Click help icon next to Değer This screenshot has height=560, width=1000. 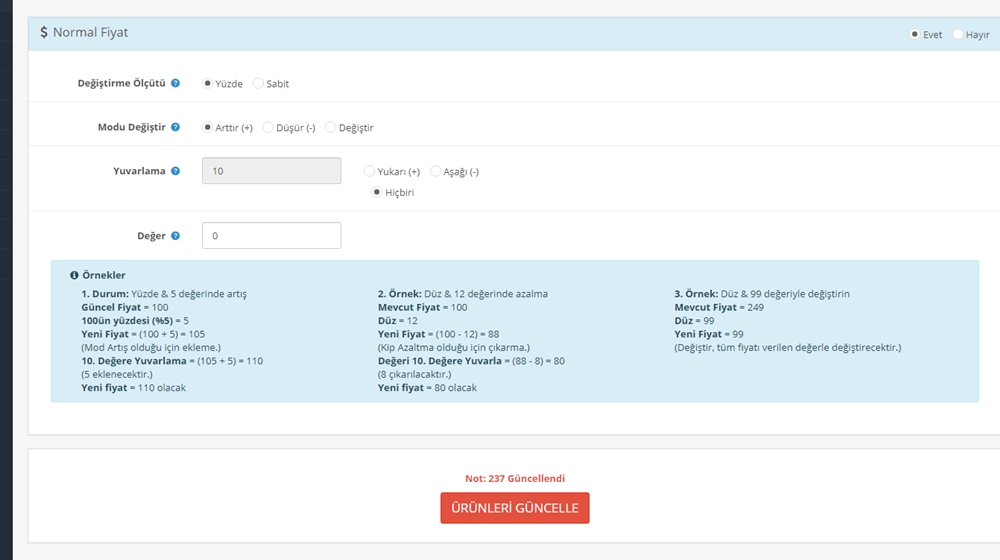pyautogui.click(x=175, y=235)
